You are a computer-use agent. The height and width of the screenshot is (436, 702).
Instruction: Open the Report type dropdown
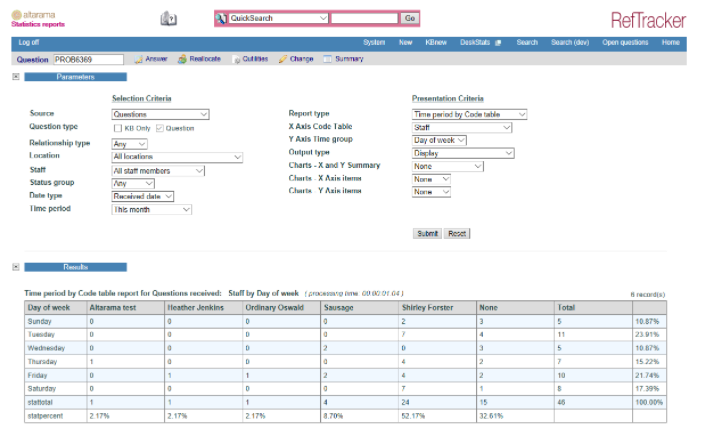(x=469, y=115)
